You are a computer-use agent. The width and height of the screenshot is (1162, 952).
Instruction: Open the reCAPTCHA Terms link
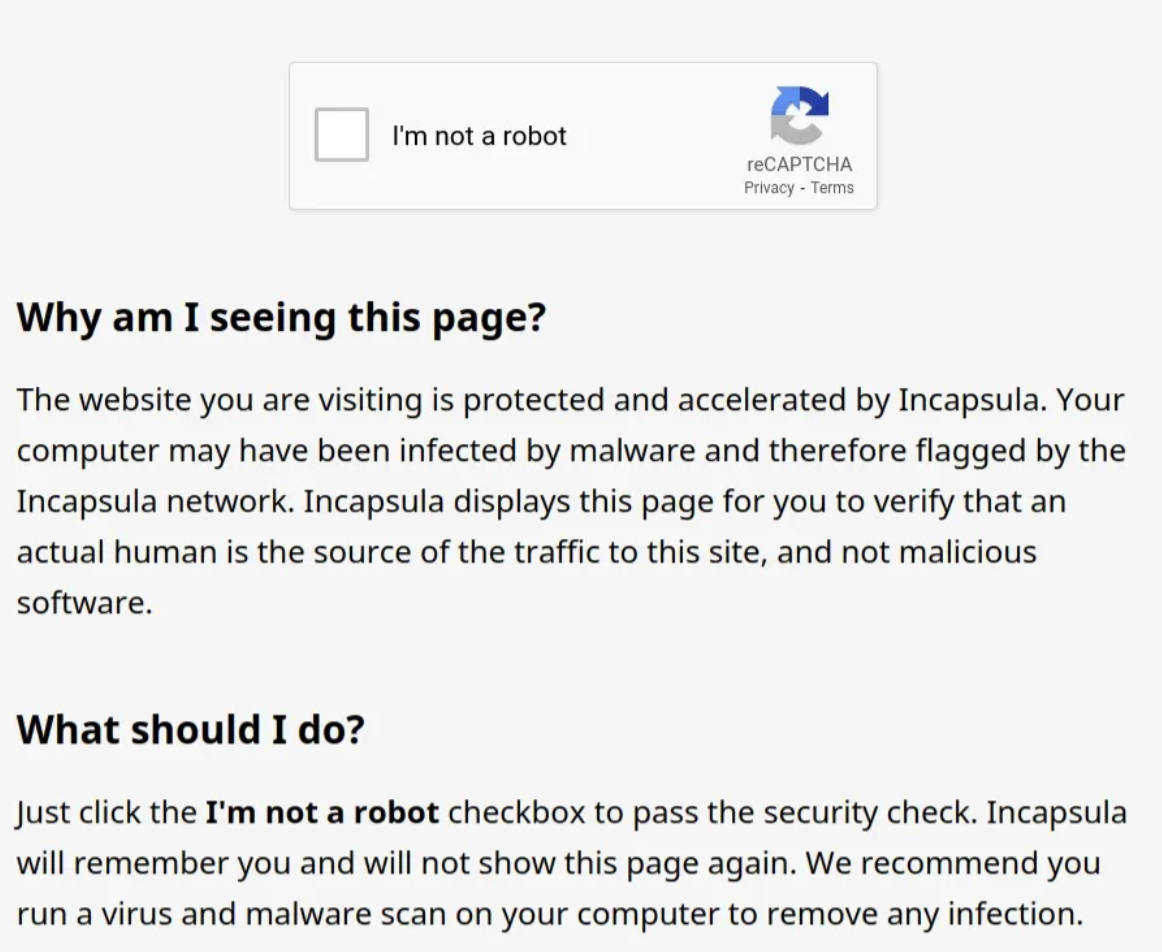(832, 188)
